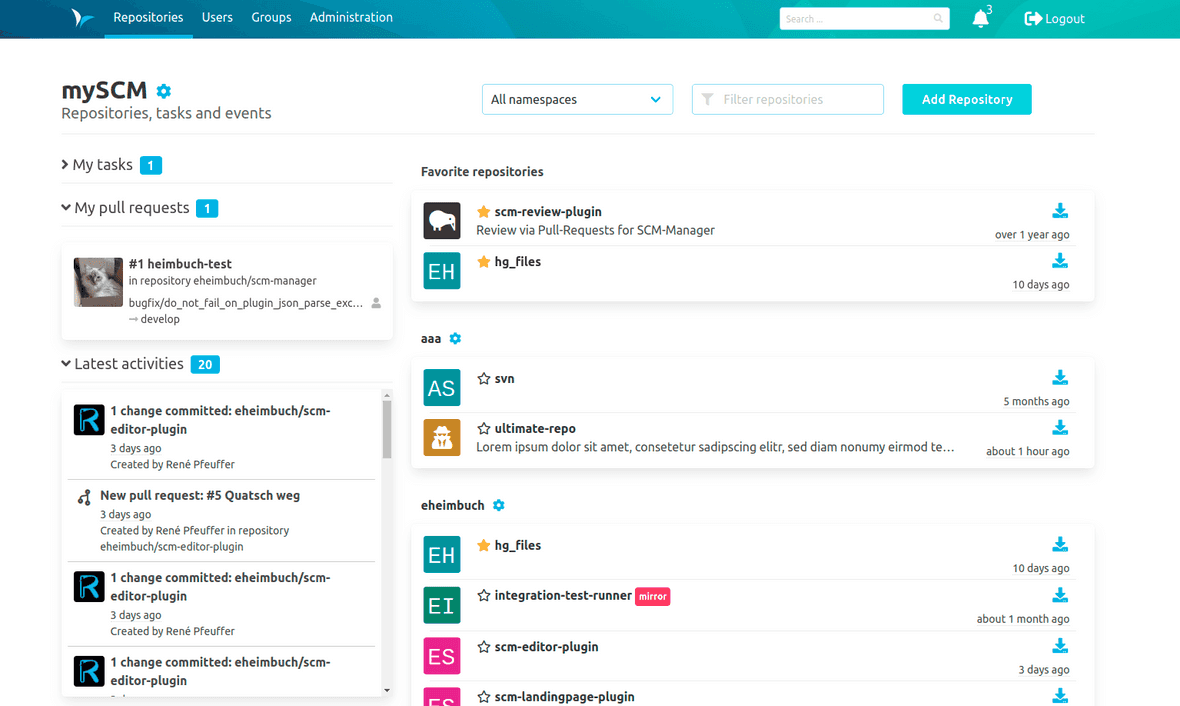
Task: Click the SCM-Manager bird logo
Action: [83, 17]
